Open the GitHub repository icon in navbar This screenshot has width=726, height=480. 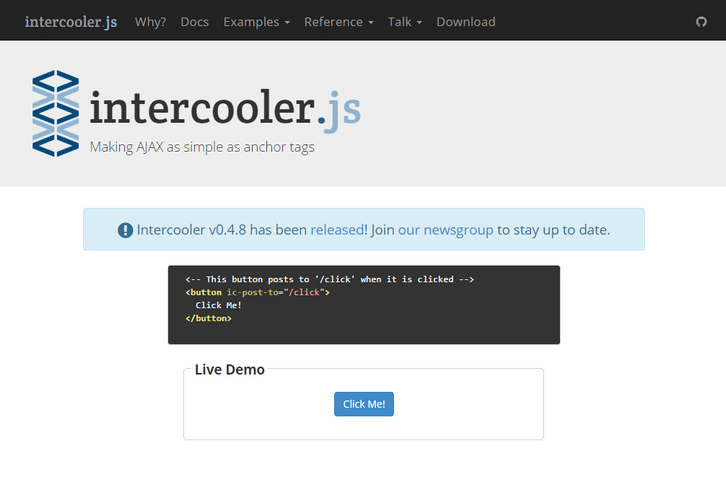(x=701, y=21)
